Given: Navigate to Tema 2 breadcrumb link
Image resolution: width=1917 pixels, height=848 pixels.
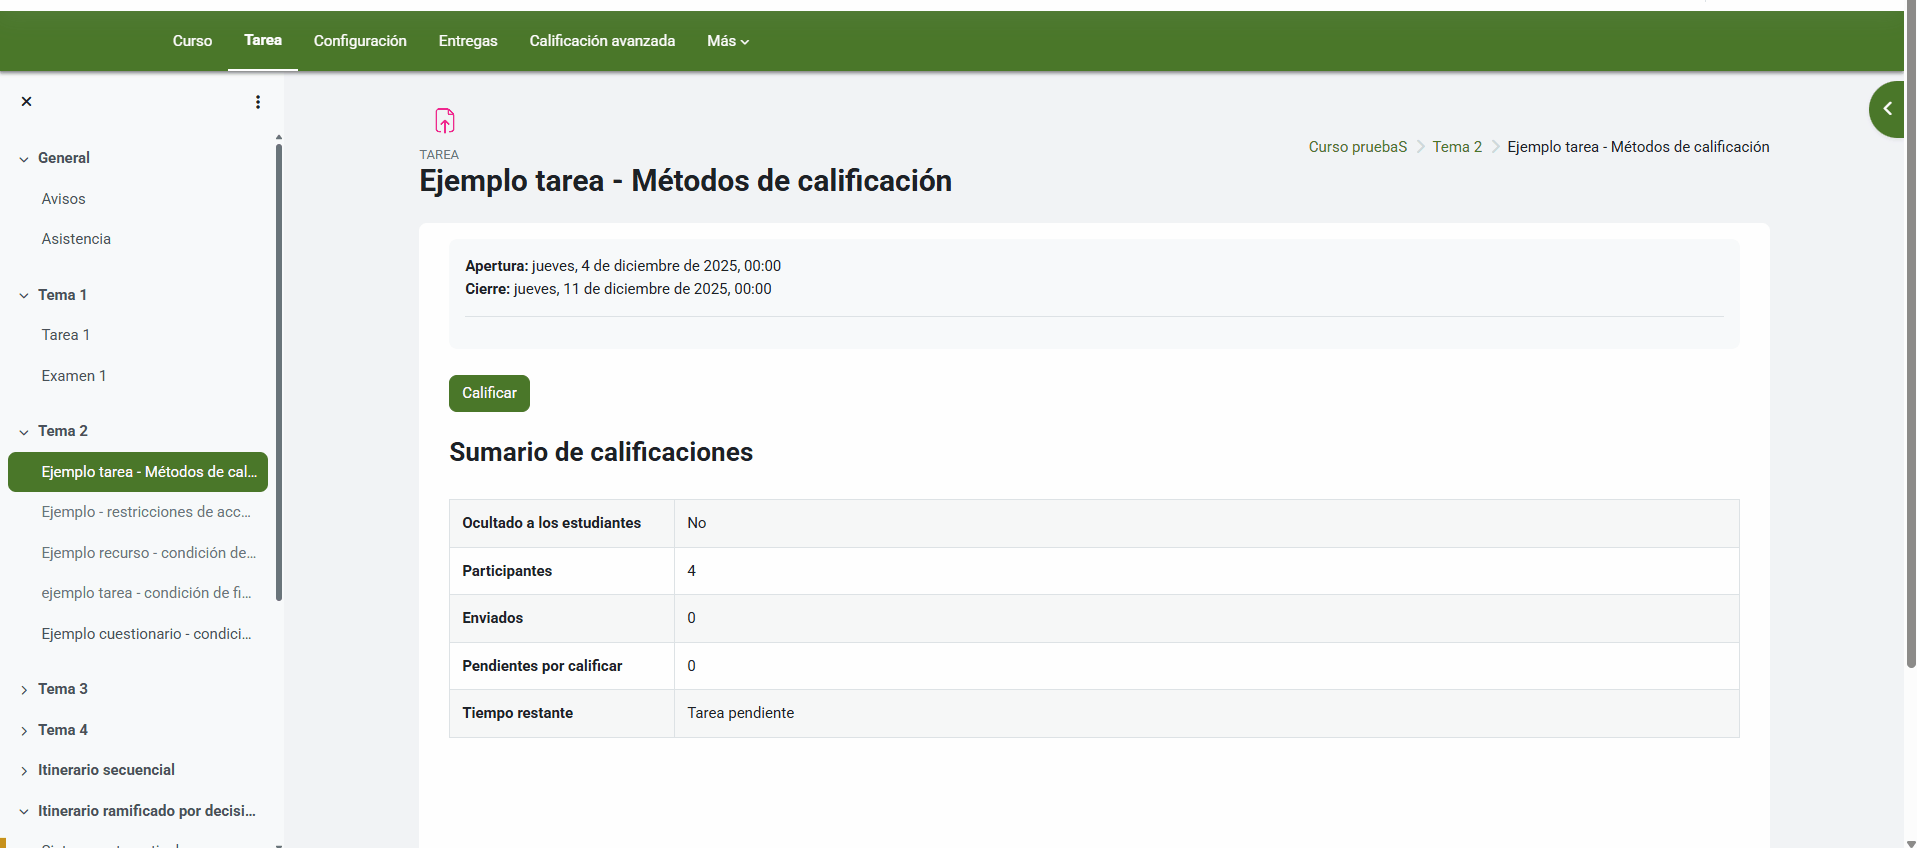Looking at the screenshot, I should pyautogui.click(x=1457, y=147).
